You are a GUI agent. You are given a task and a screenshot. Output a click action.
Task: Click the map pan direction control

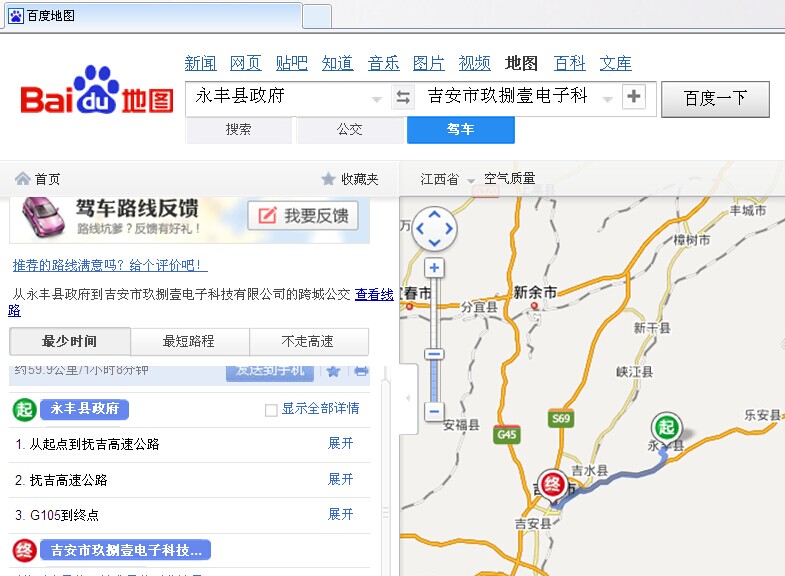coord(434,229)
